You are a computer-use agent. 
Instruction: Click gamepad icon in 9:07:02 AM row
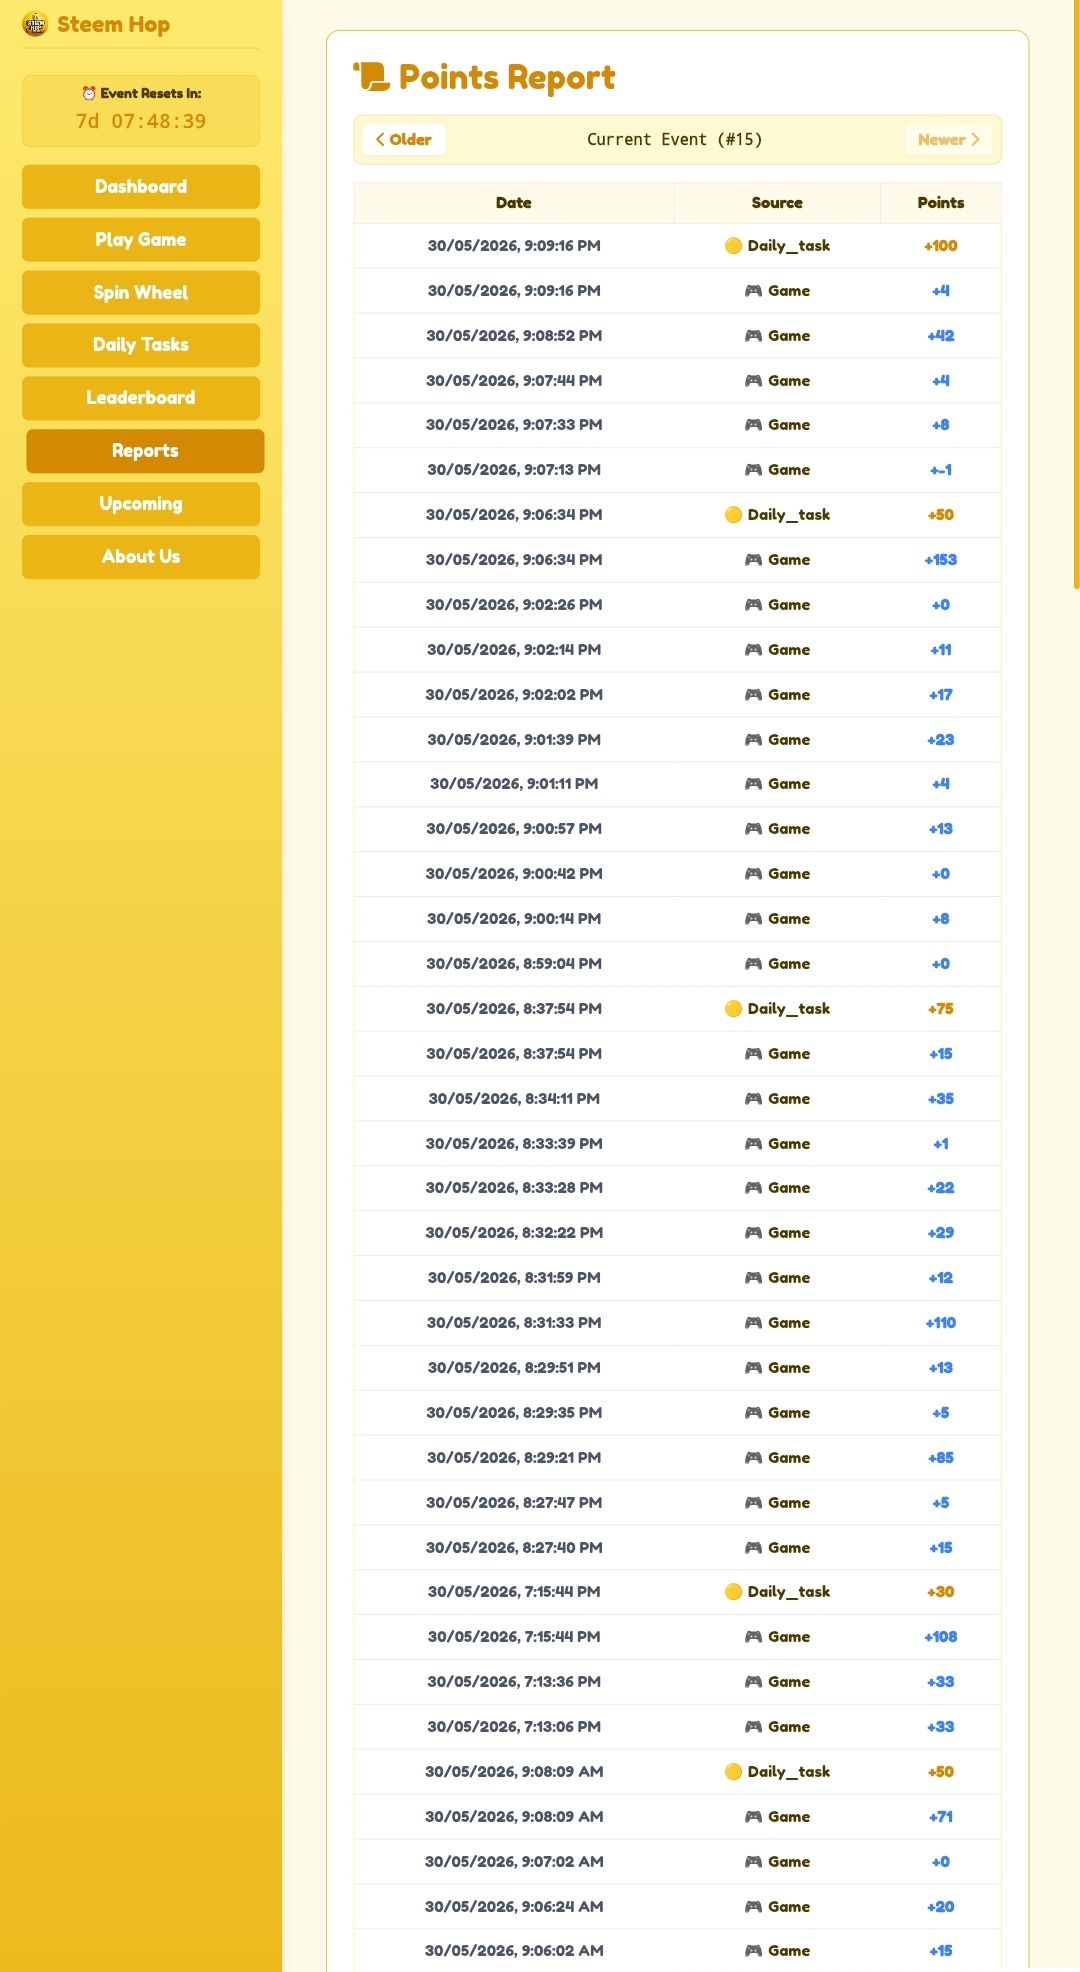point(753,1862)
